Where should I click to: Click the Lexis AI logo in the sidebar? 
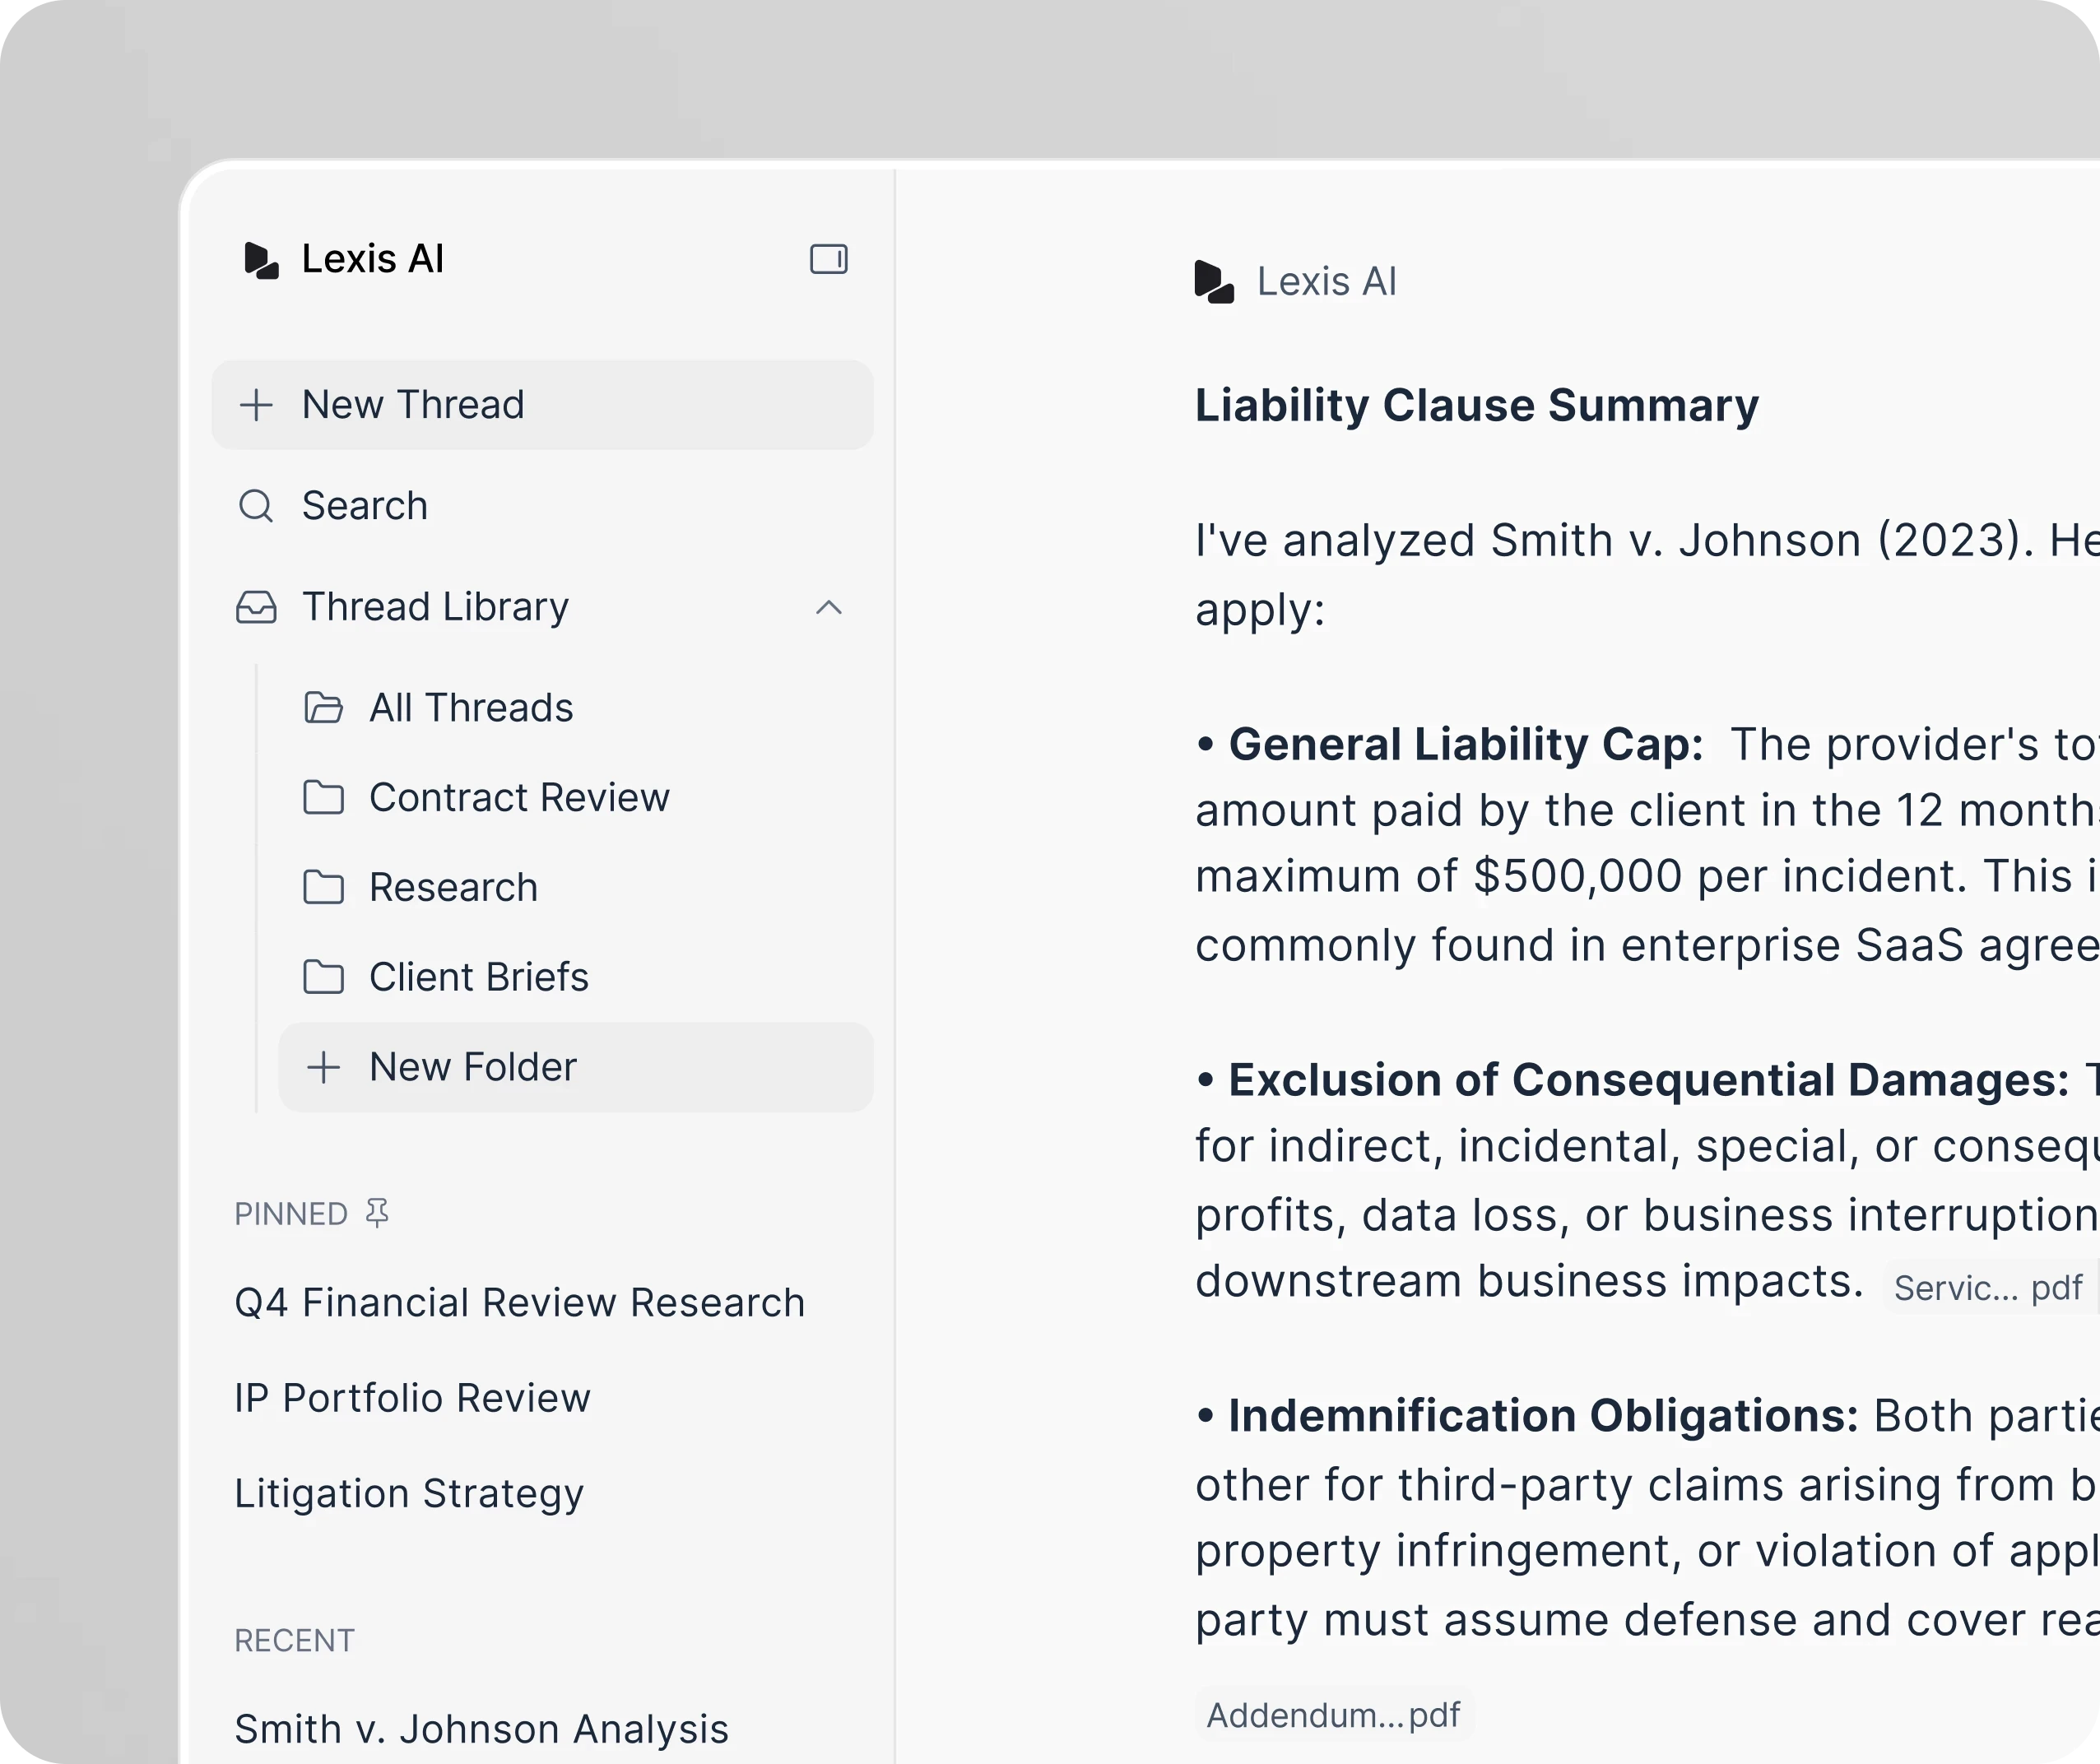261,260
